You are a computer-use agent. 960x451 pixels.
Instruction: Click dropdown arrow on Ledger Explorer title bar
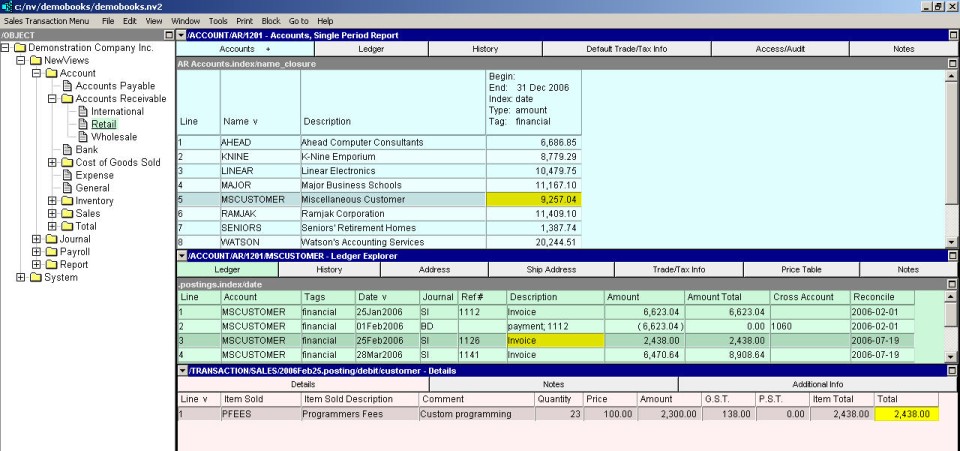pos(181,256)
